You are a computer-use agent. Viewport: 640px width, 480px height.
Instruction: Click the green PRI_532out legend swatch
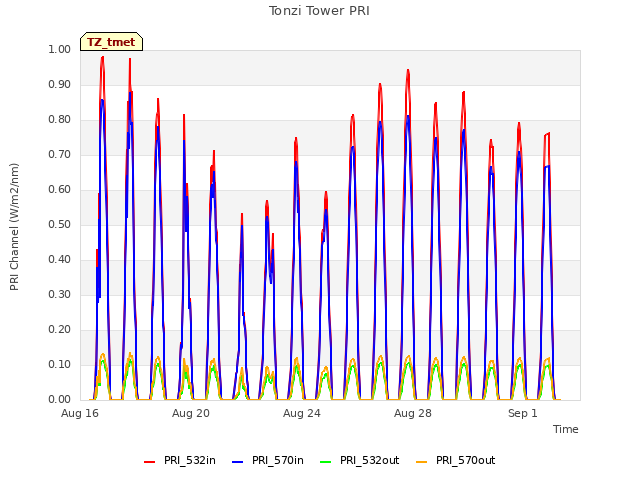[x=326, y=462]
